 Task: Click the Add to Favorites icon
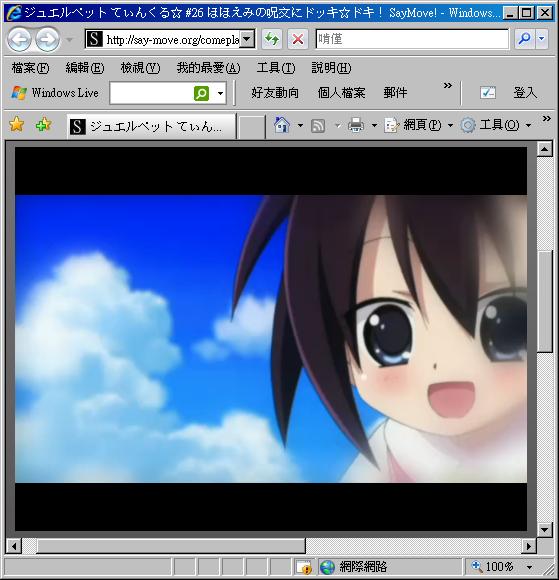[x=43, y=124]
